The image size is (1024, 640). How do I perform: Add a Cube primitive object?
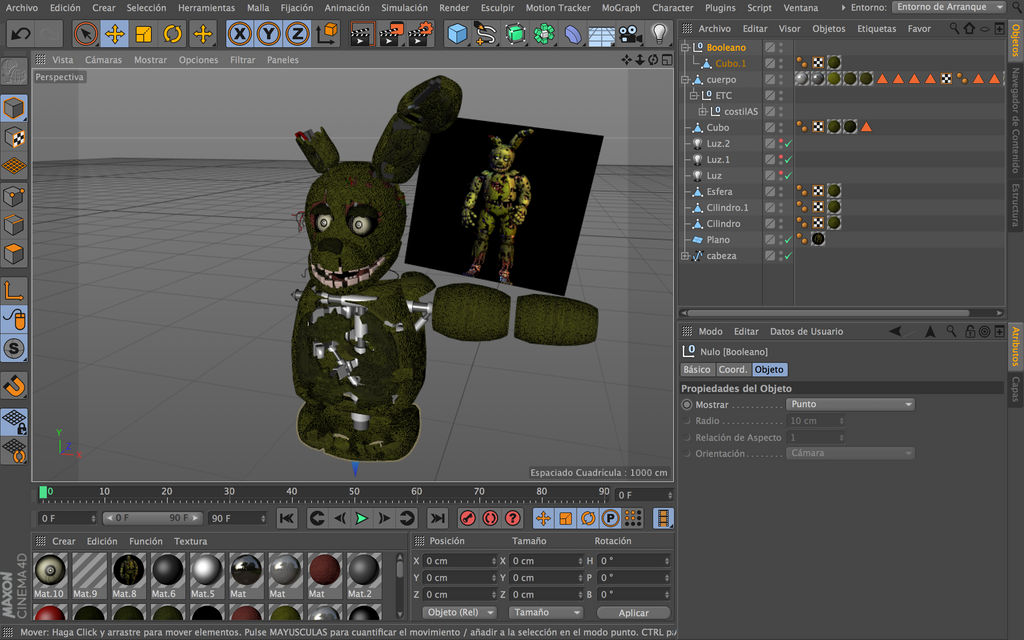[x=457, y=34]
